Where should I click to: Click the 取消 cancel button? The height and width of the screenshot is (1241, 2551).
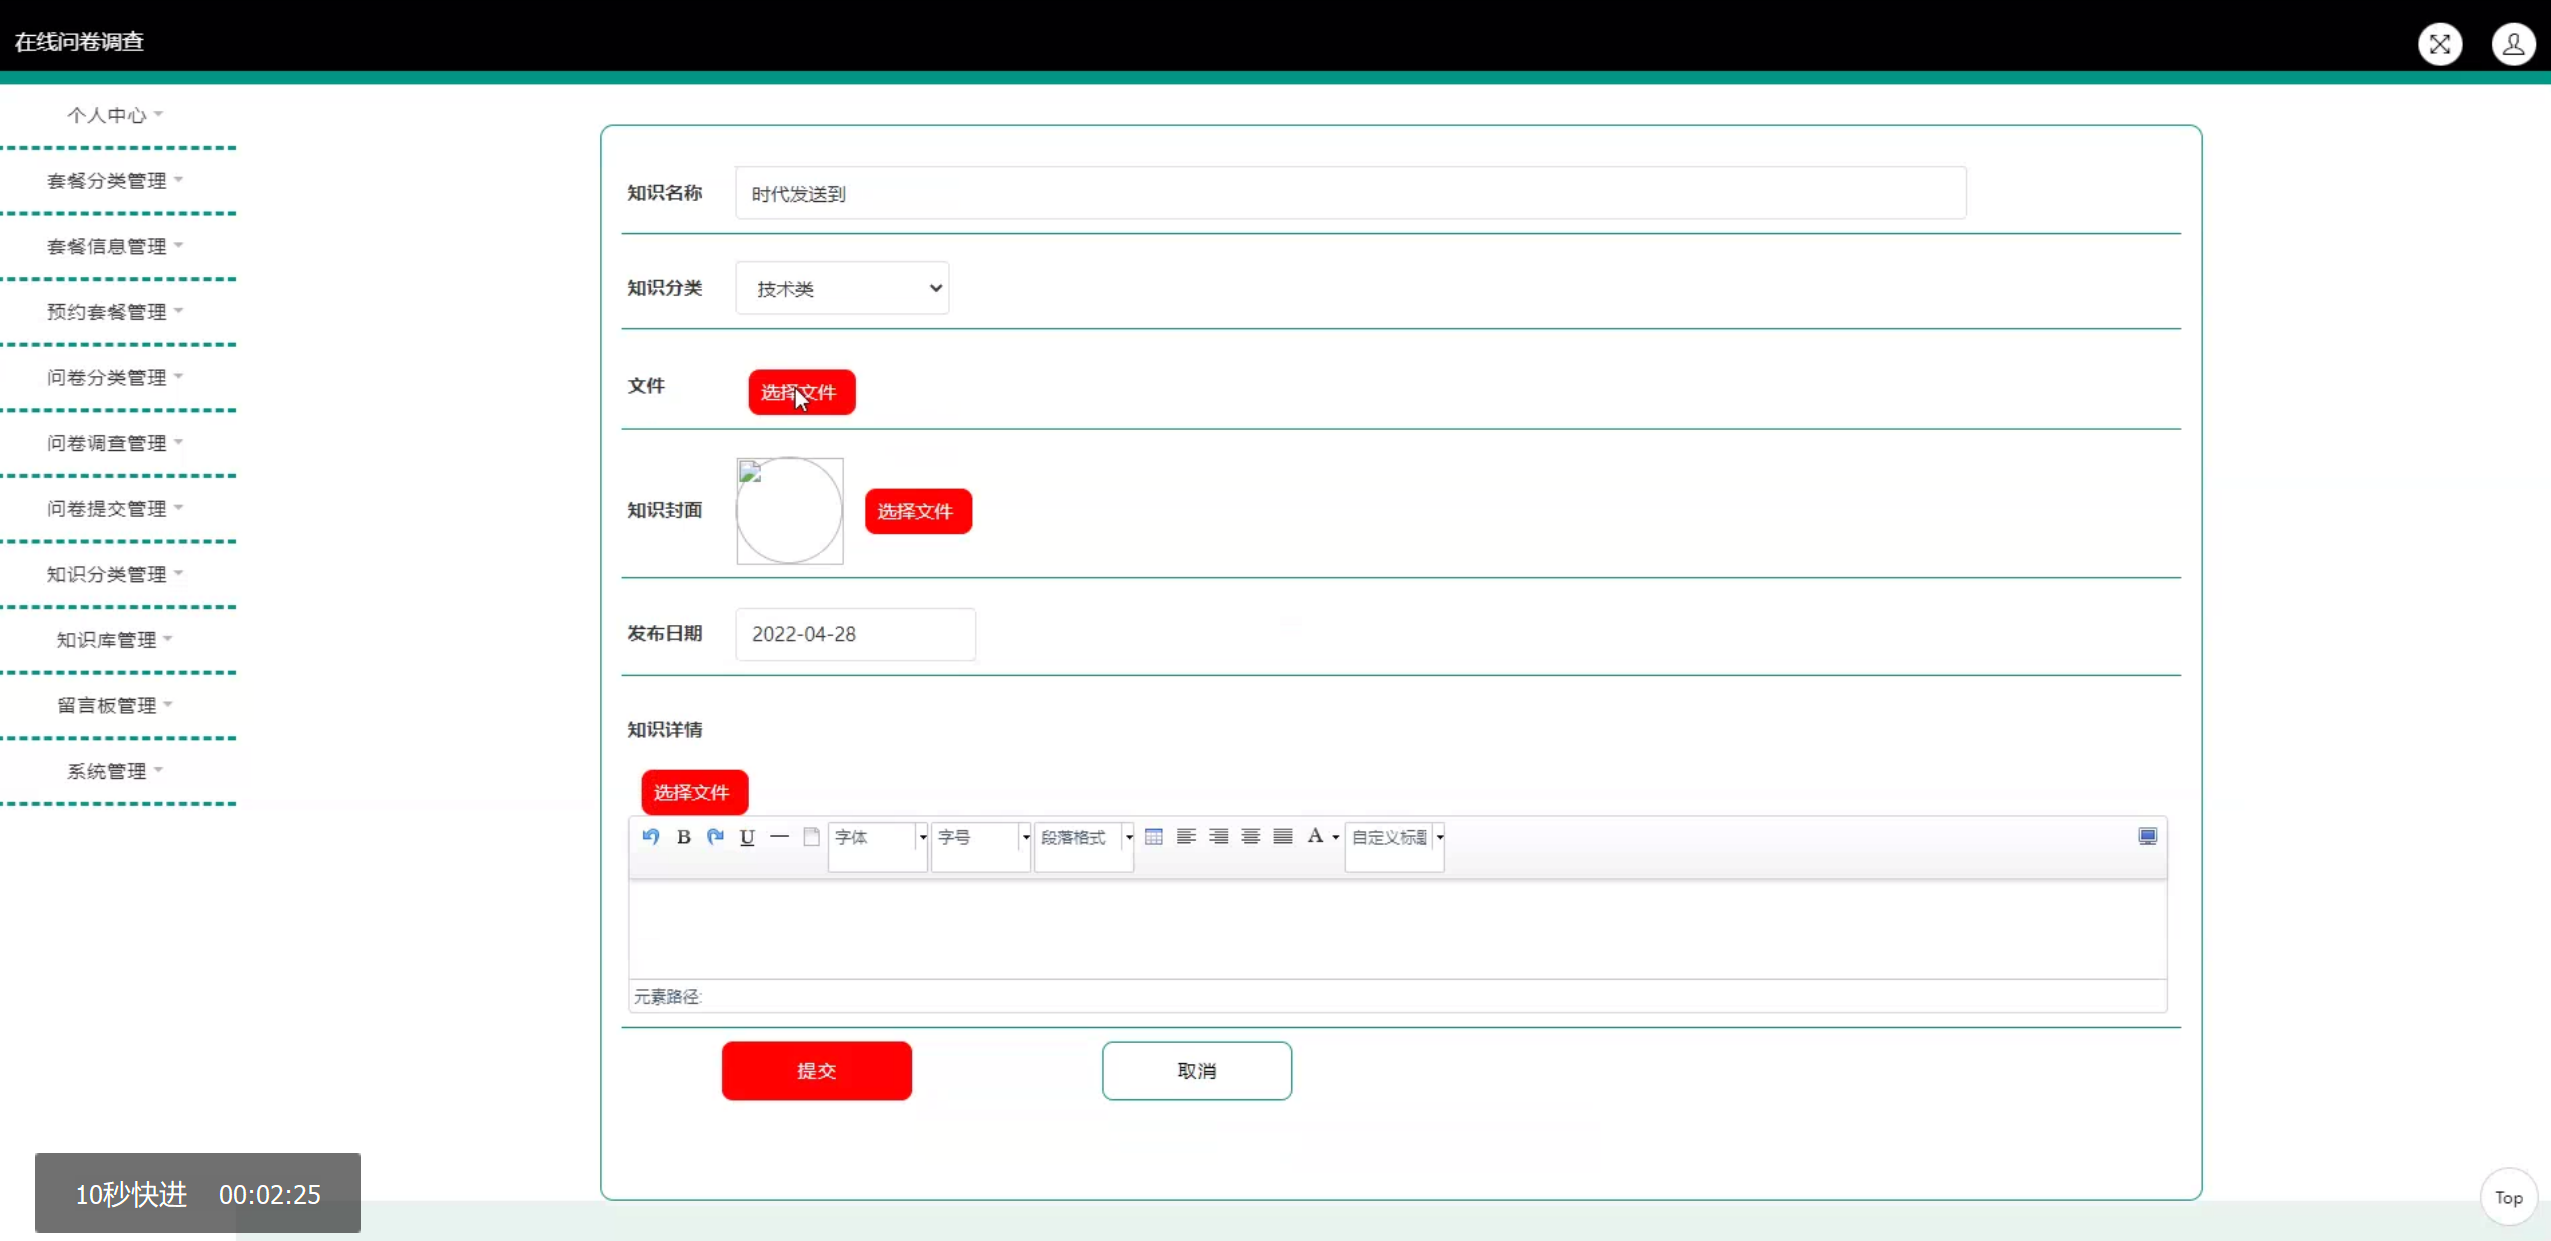pyautogui.click(x=1196, y=1071)
